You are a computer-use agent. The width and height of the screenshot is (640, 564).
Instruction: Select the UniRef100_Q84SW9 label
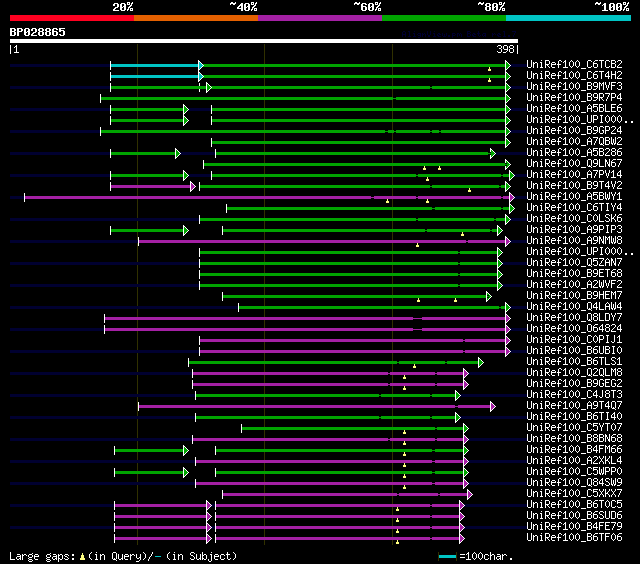(574, 483)
